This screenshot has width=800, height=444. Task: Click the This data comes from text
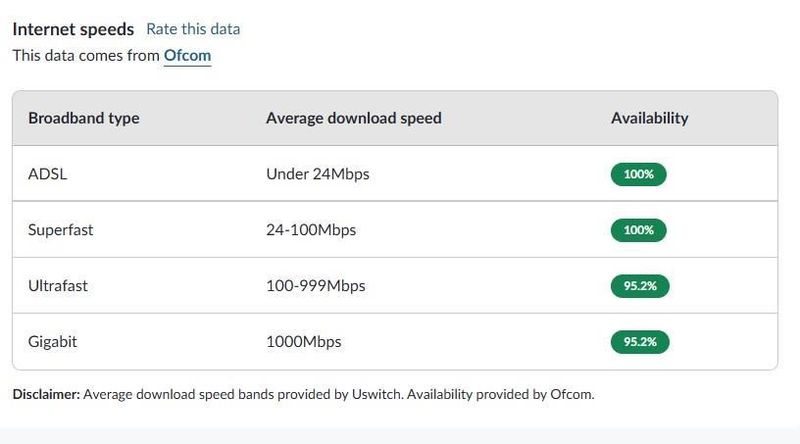86,56
